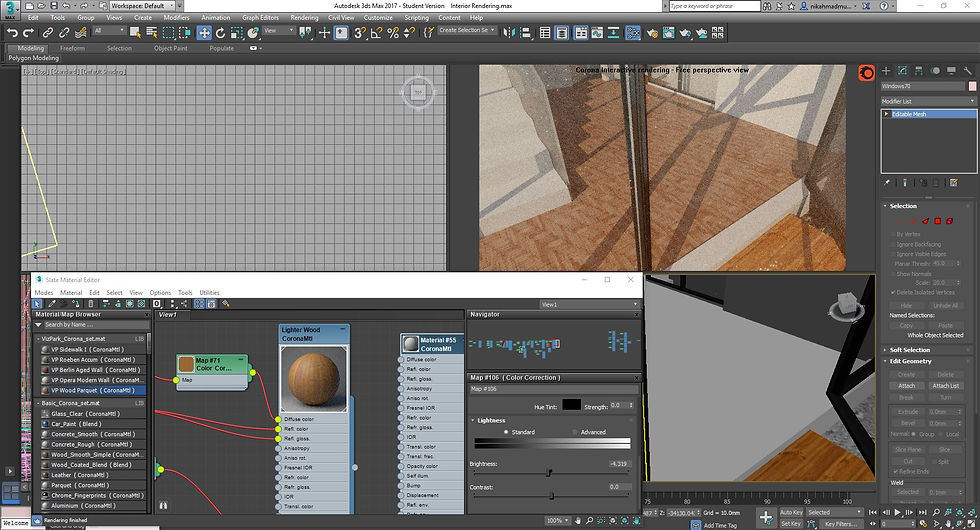The image size is (980, 530).
Task: Activate the Select and Scale tool
Action: [x=236, y=32]
